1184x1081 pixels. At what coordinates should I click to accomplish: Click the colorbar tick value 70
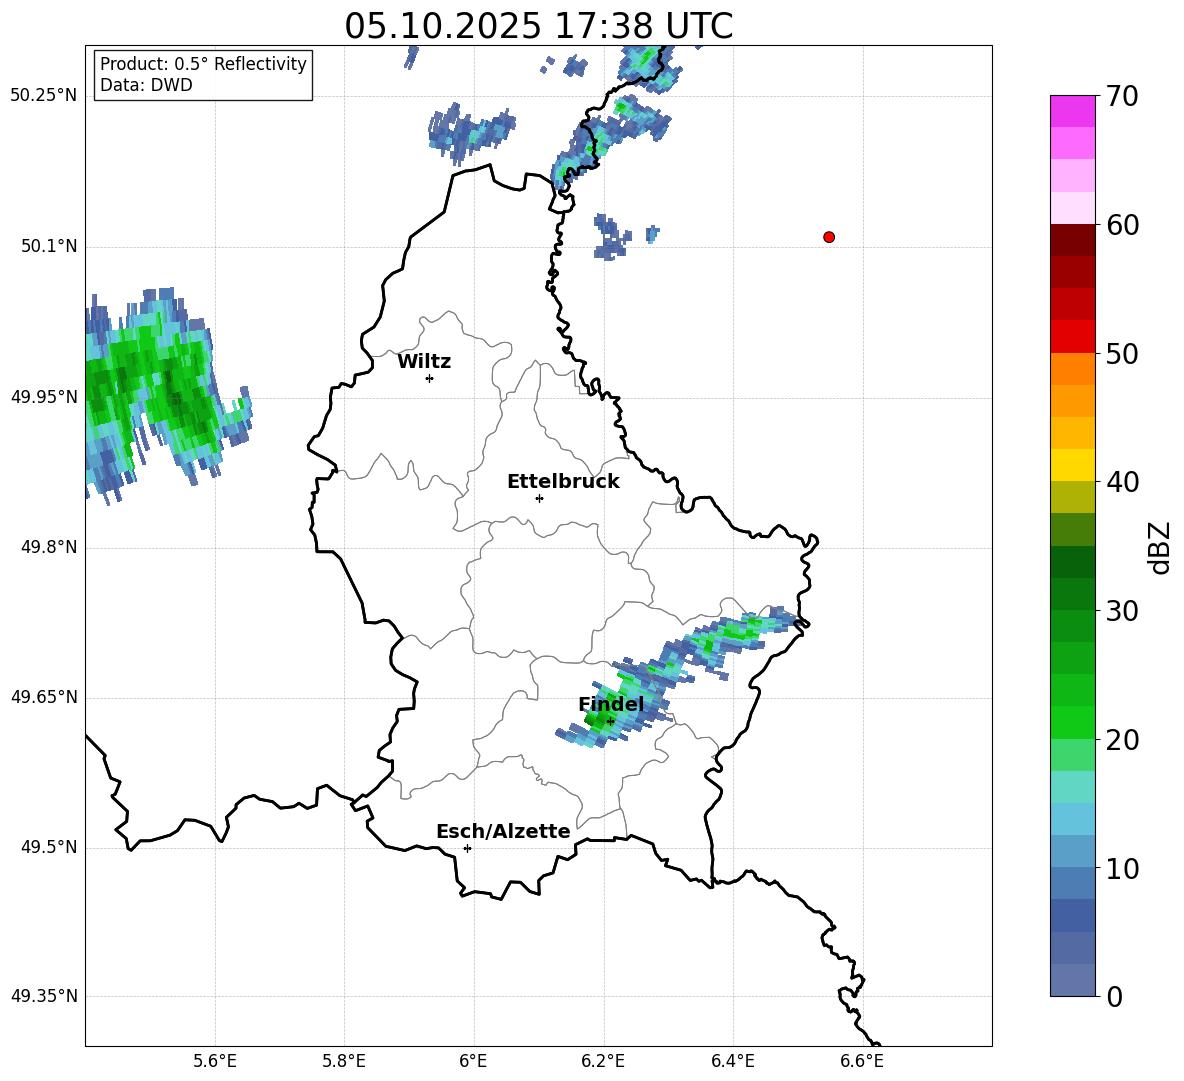(1122, 96)
